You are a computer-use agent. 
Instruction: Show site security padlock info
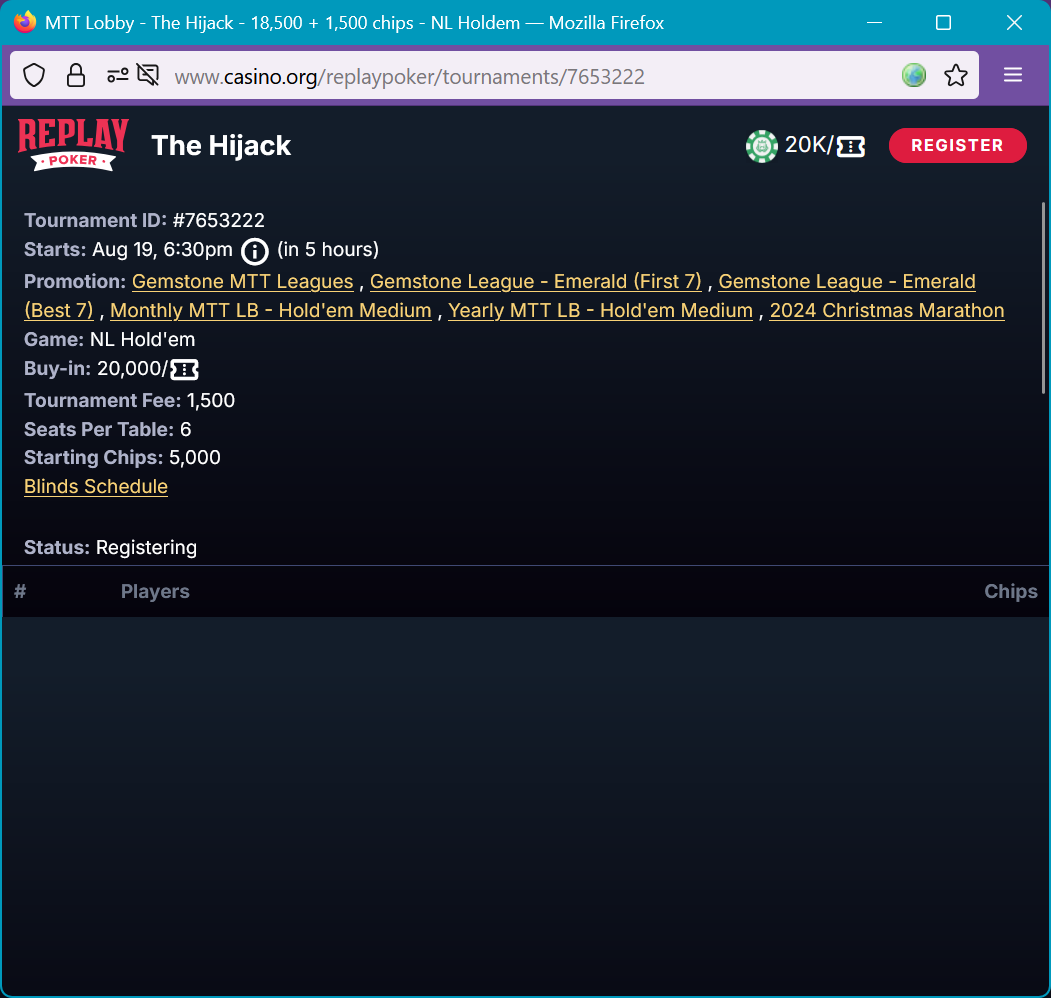pyautogui.click(x=76, y=75)
